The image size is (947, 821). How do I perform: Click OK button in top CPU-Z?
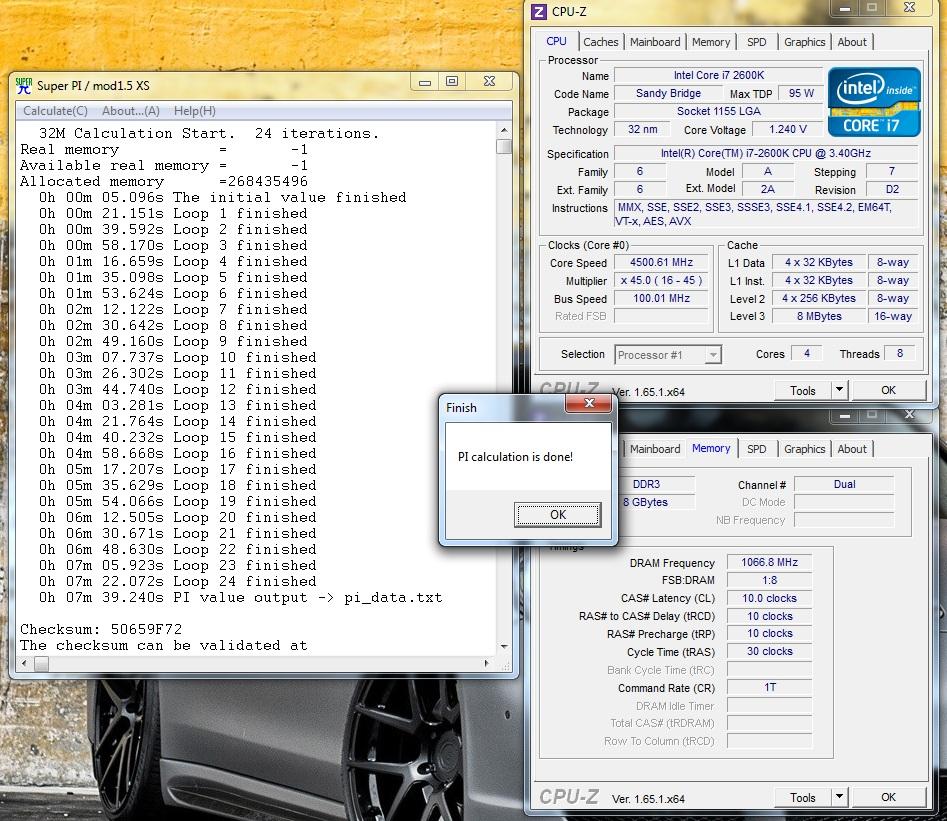(x=888, y=390)
